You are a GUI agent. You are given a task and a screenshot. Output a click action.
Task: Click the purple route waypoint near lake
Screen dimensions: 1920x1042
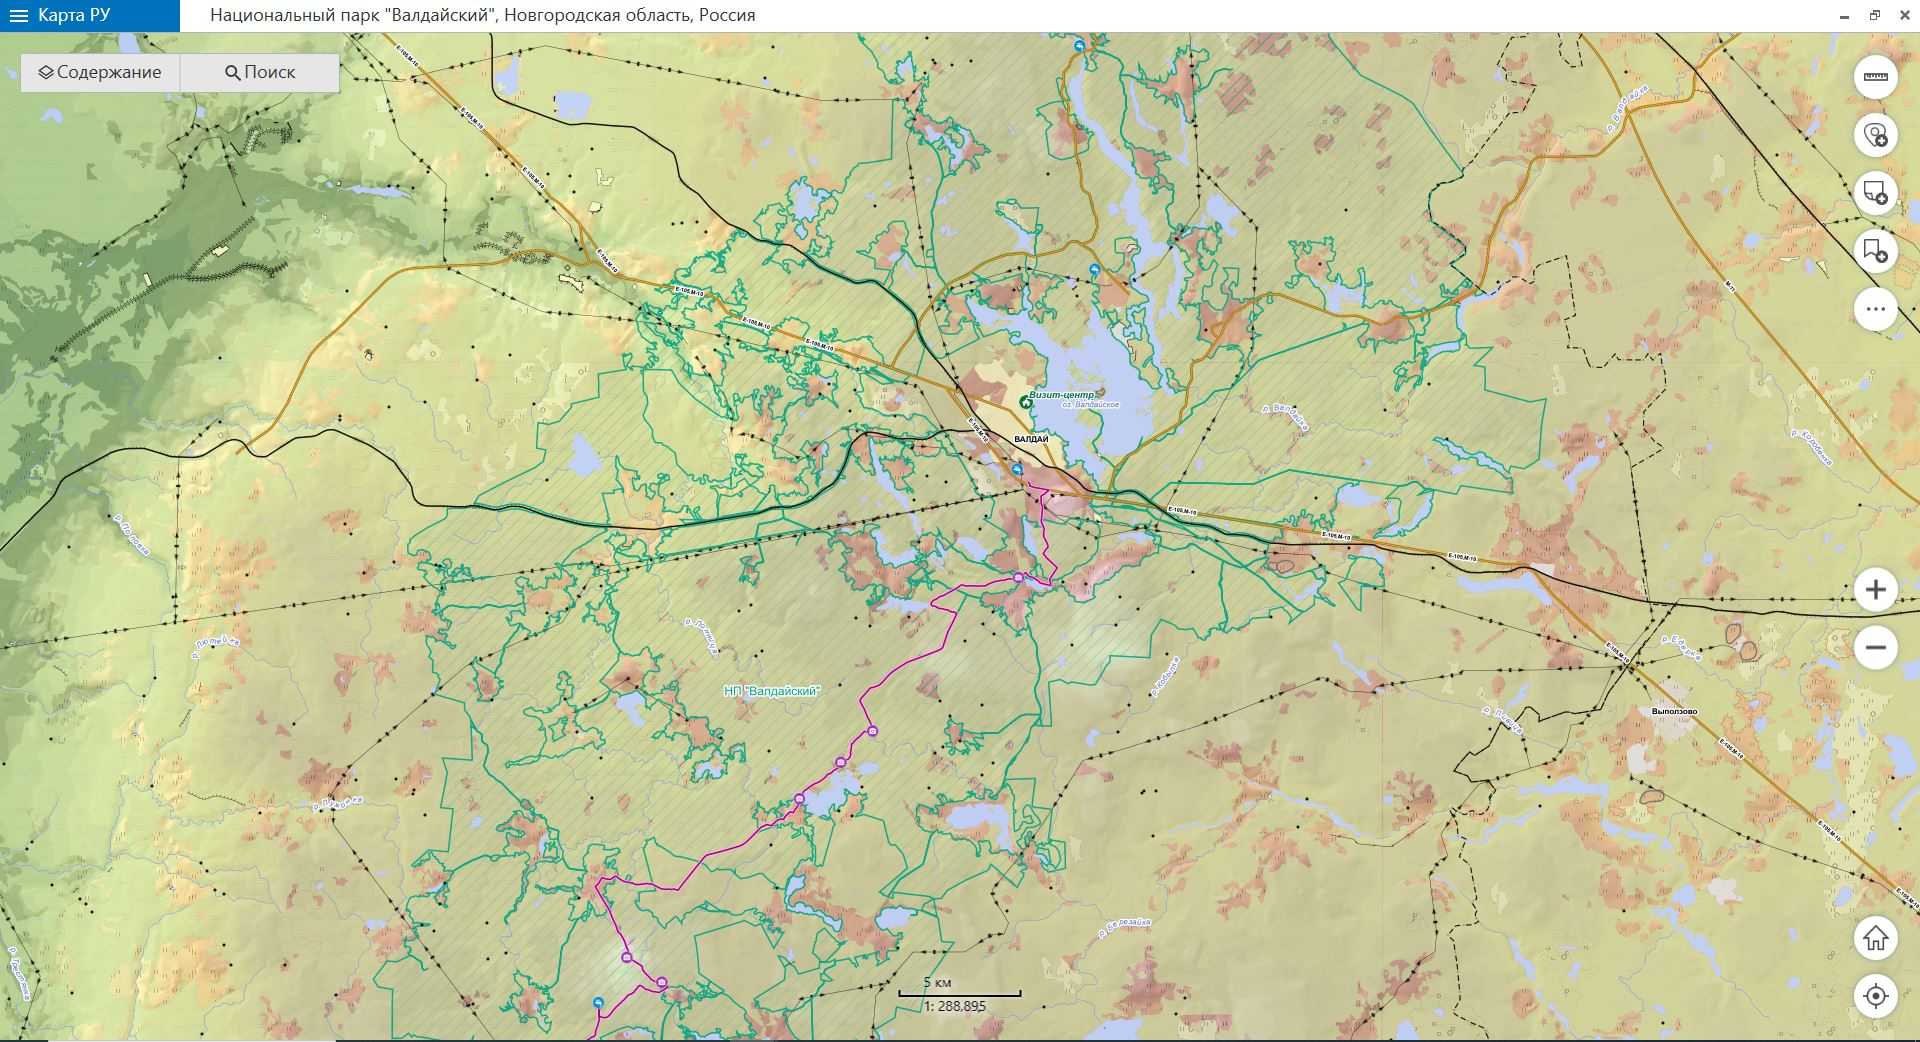click(x=799, y=798)
